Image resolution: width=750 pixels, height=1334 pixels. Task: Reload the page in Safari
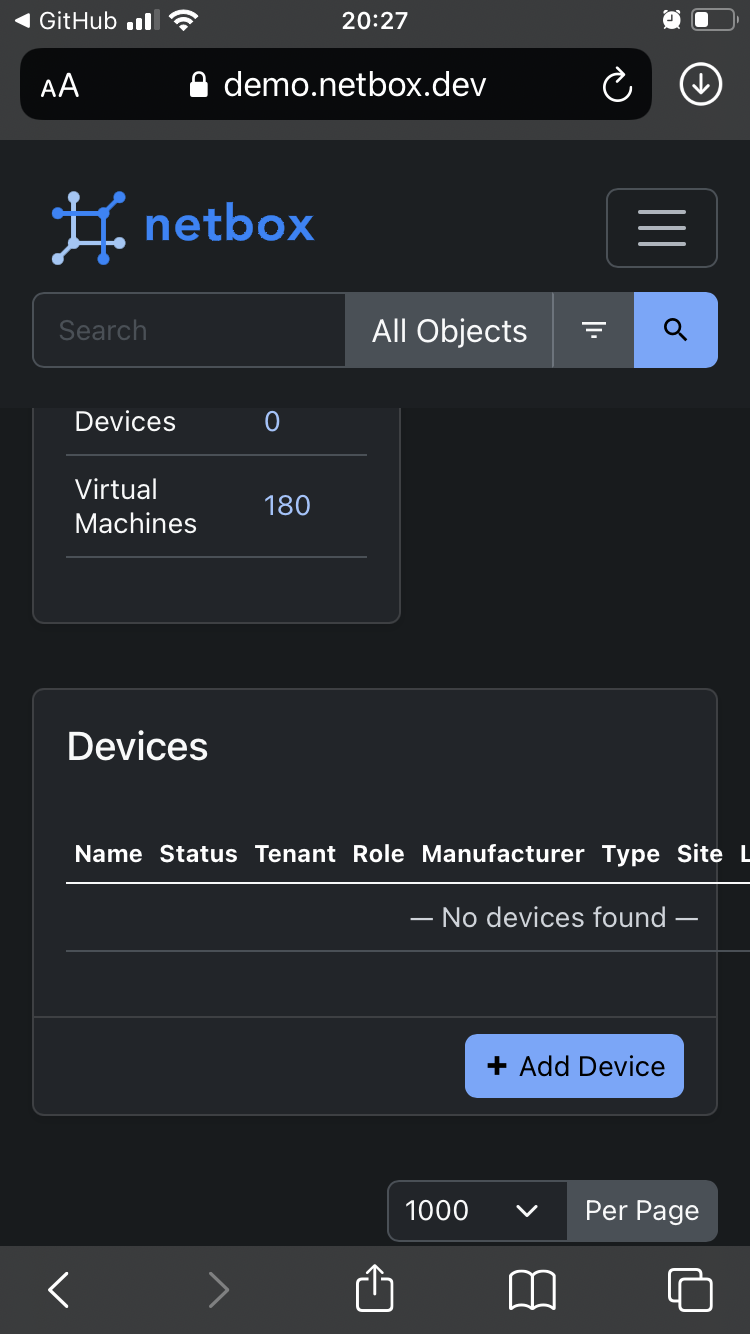point(616,84)
